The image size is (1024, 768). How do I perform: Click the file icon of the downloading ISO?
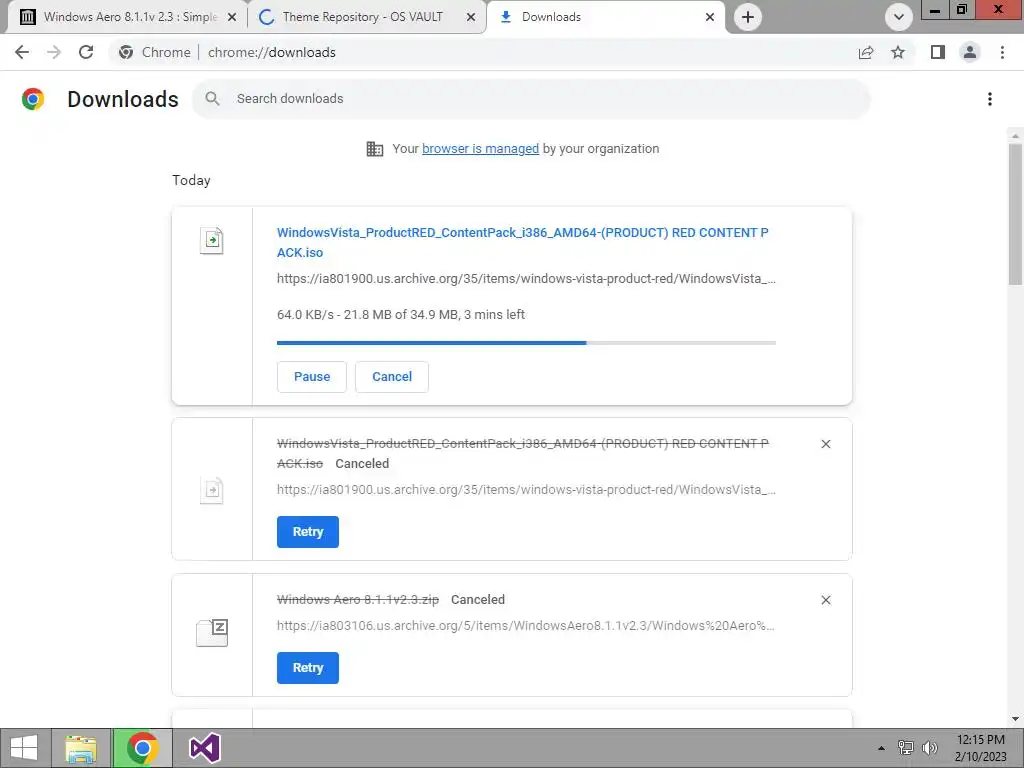[212, 240]
